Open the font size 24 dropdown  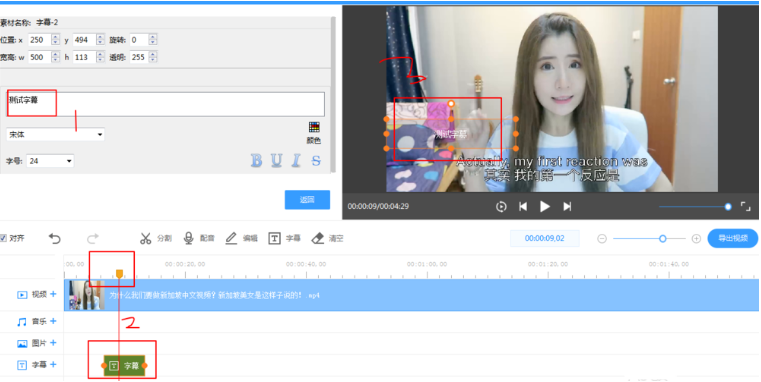click(x=50, y=161)
